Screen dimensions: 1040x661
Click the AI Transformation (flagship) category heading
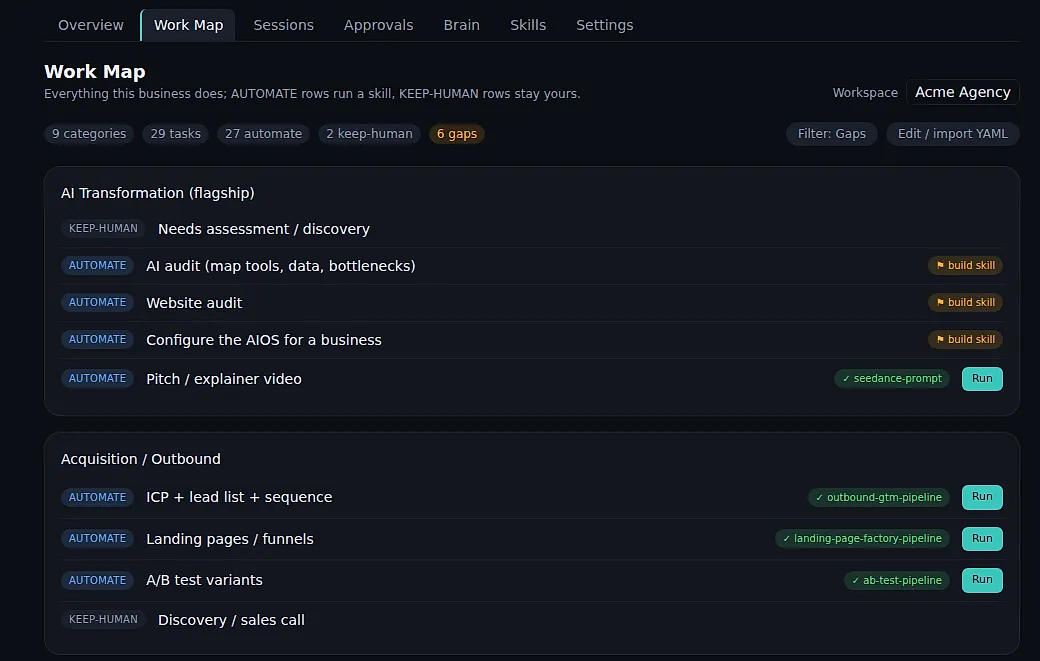[157, 193]
